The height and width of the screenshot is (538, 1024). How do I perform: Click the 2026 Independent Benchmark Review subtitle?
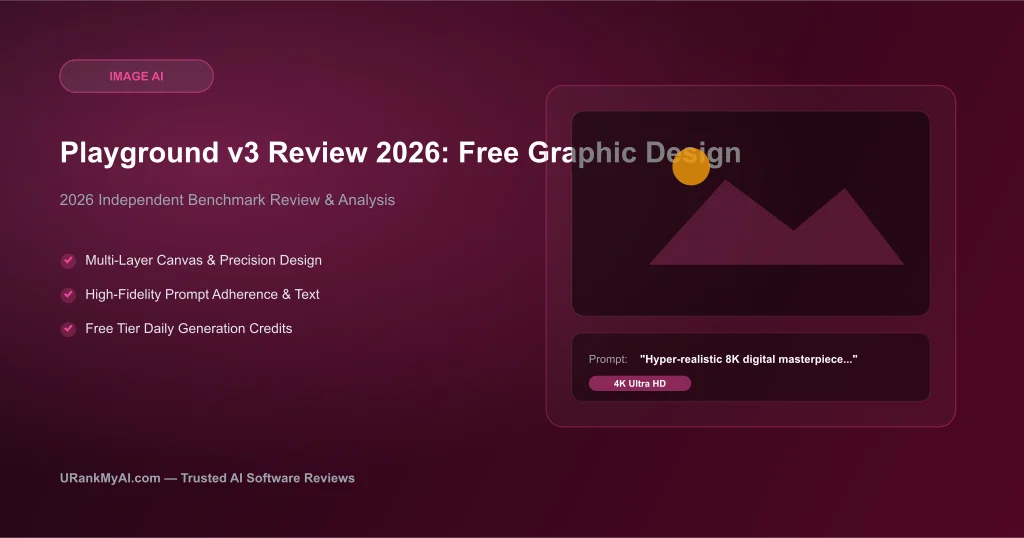pyautogui.click(x=227, y=200)
